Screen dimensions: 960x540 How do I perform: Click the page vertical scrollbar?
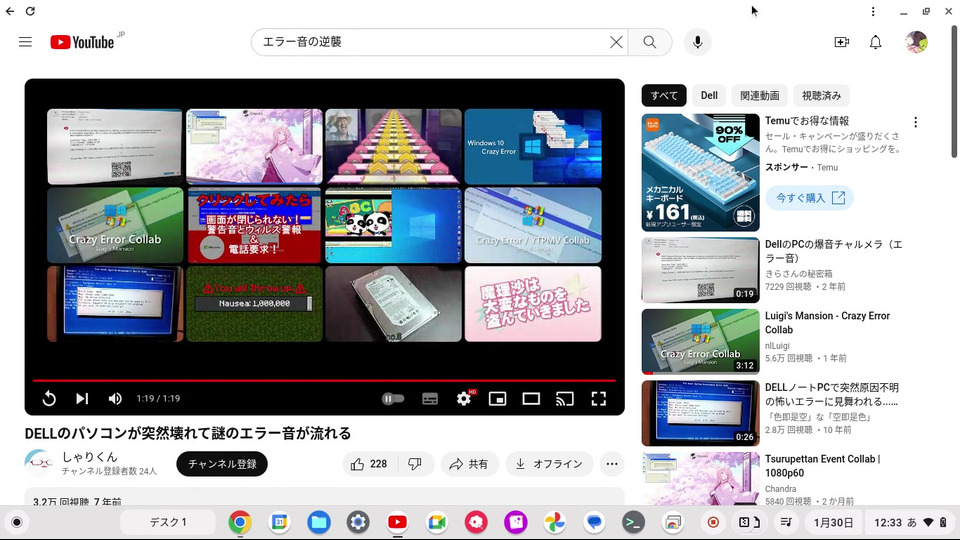click(954, 92)
